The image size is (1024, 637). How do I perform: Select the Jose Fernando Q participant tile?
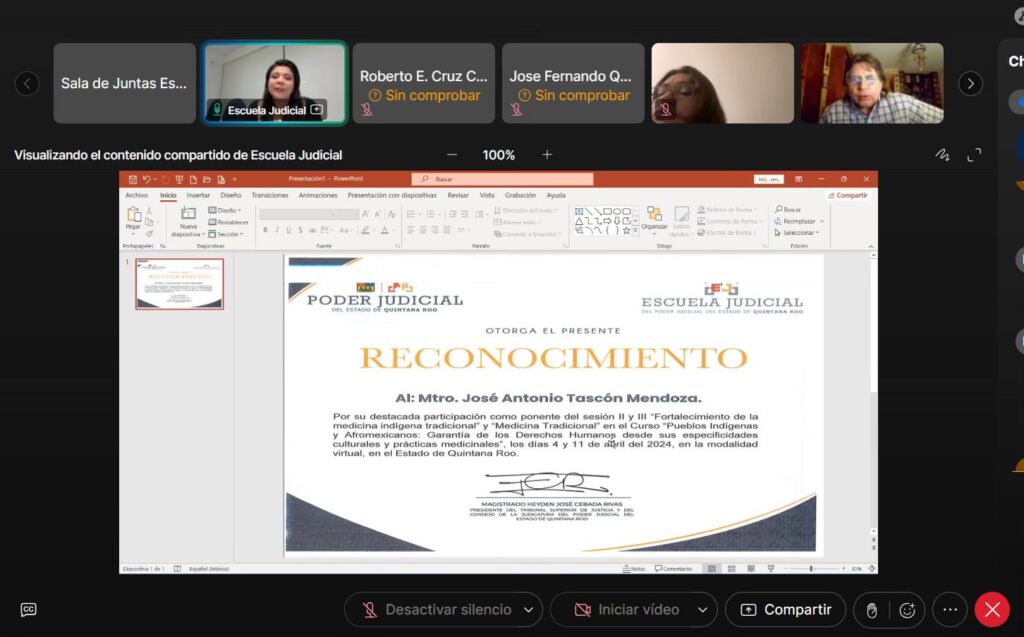(x=573, y=83)
